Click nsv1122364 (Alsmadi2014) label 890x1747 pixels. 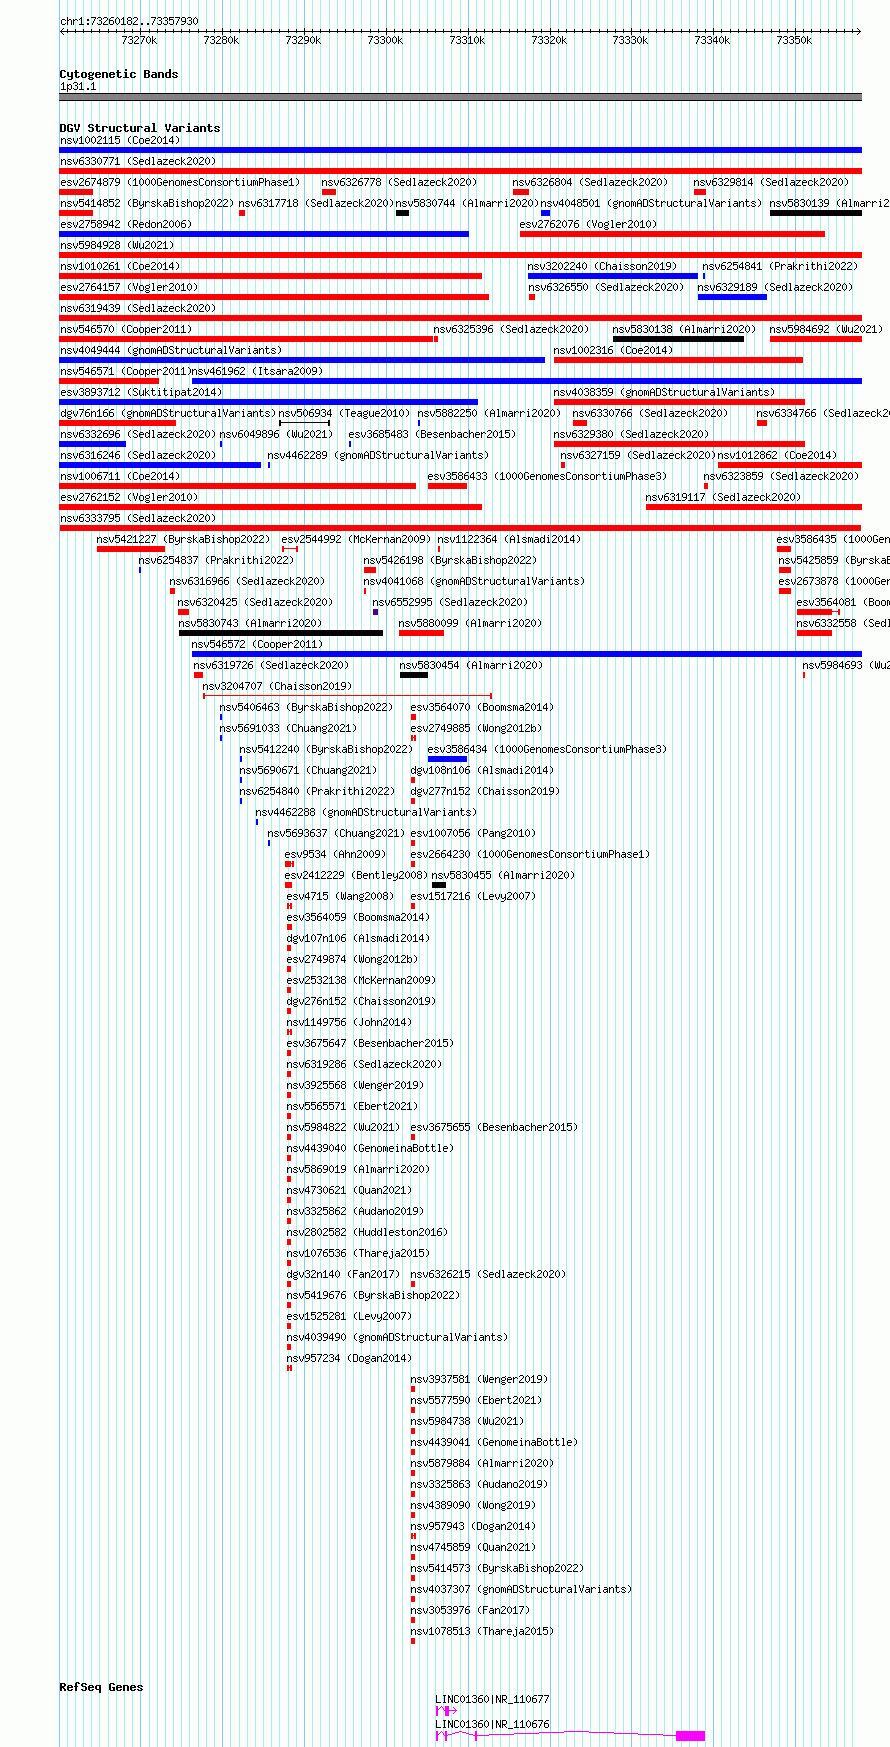(509, 539)
